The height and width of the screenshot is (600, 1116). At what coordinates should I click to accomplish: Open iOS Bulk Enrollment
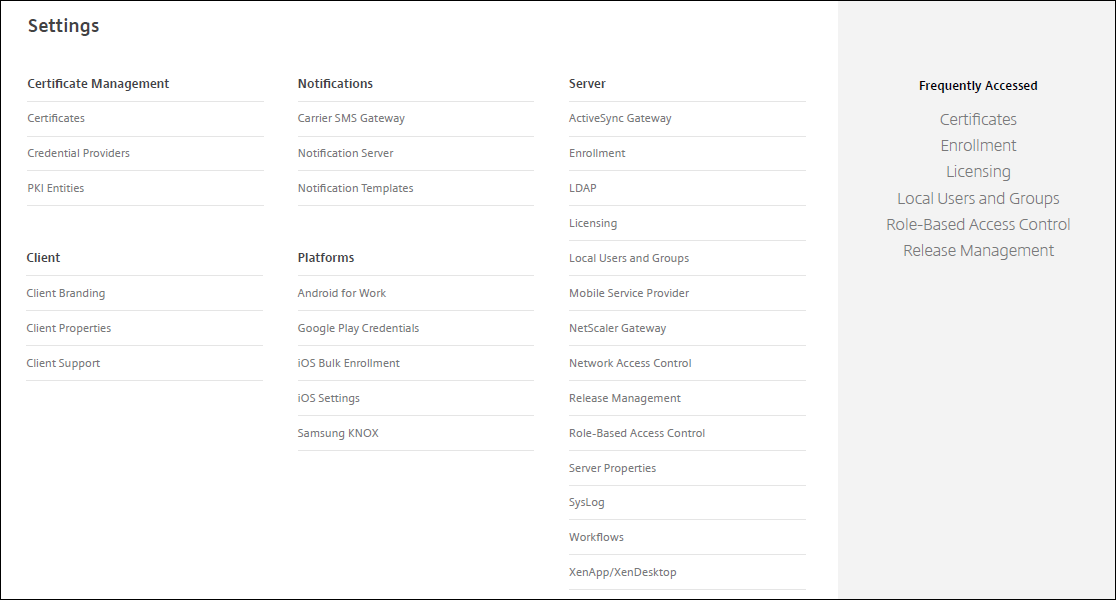(348, 363)
